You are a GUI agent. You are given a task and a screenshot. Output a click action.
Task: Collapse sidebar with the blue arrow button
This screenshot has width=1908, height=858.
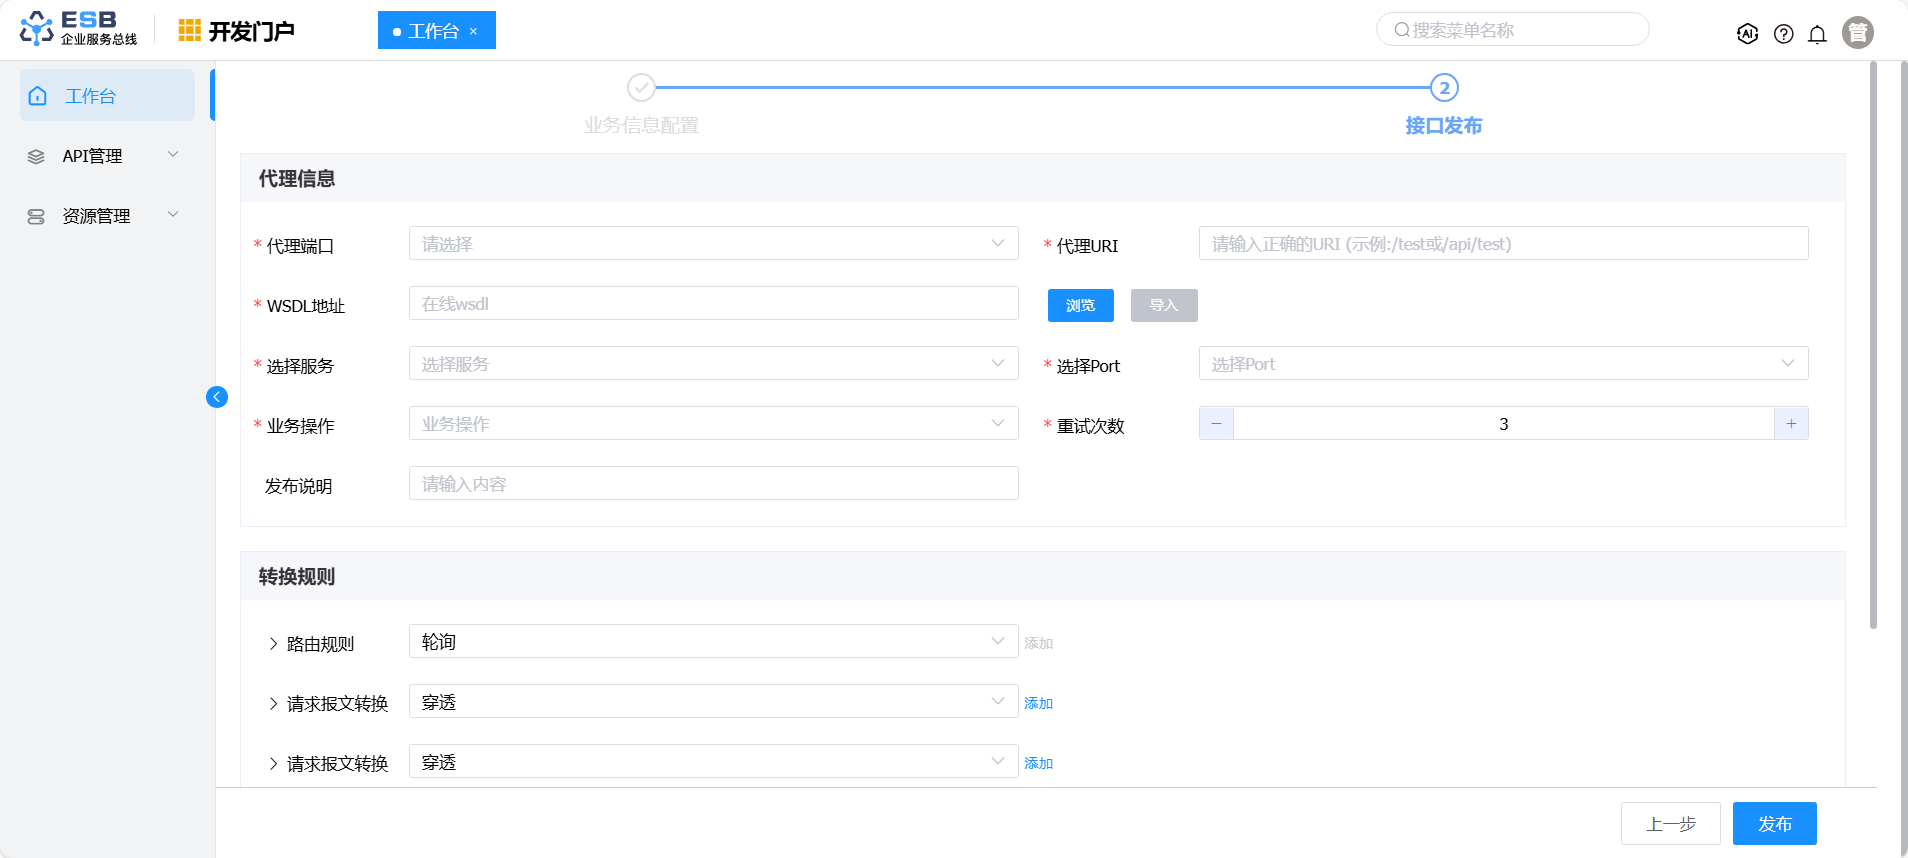point(217,397)
